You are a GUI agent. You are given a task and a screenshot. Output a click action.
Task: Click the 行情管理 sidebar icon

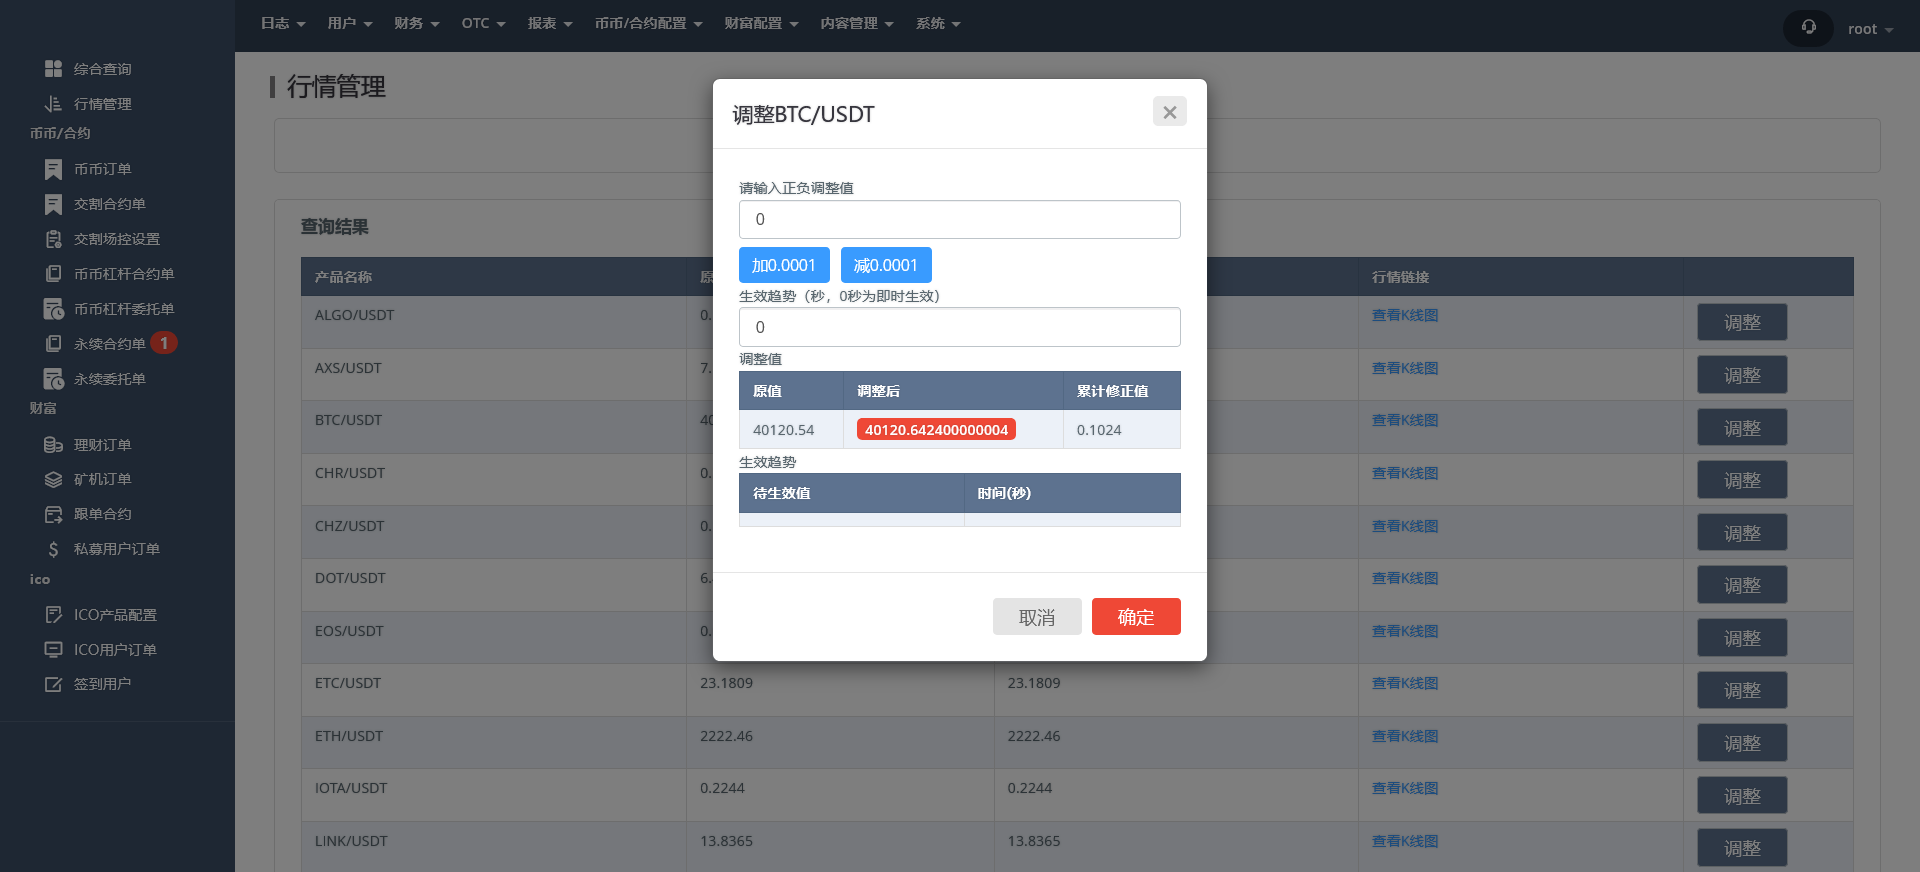(53, 104)
